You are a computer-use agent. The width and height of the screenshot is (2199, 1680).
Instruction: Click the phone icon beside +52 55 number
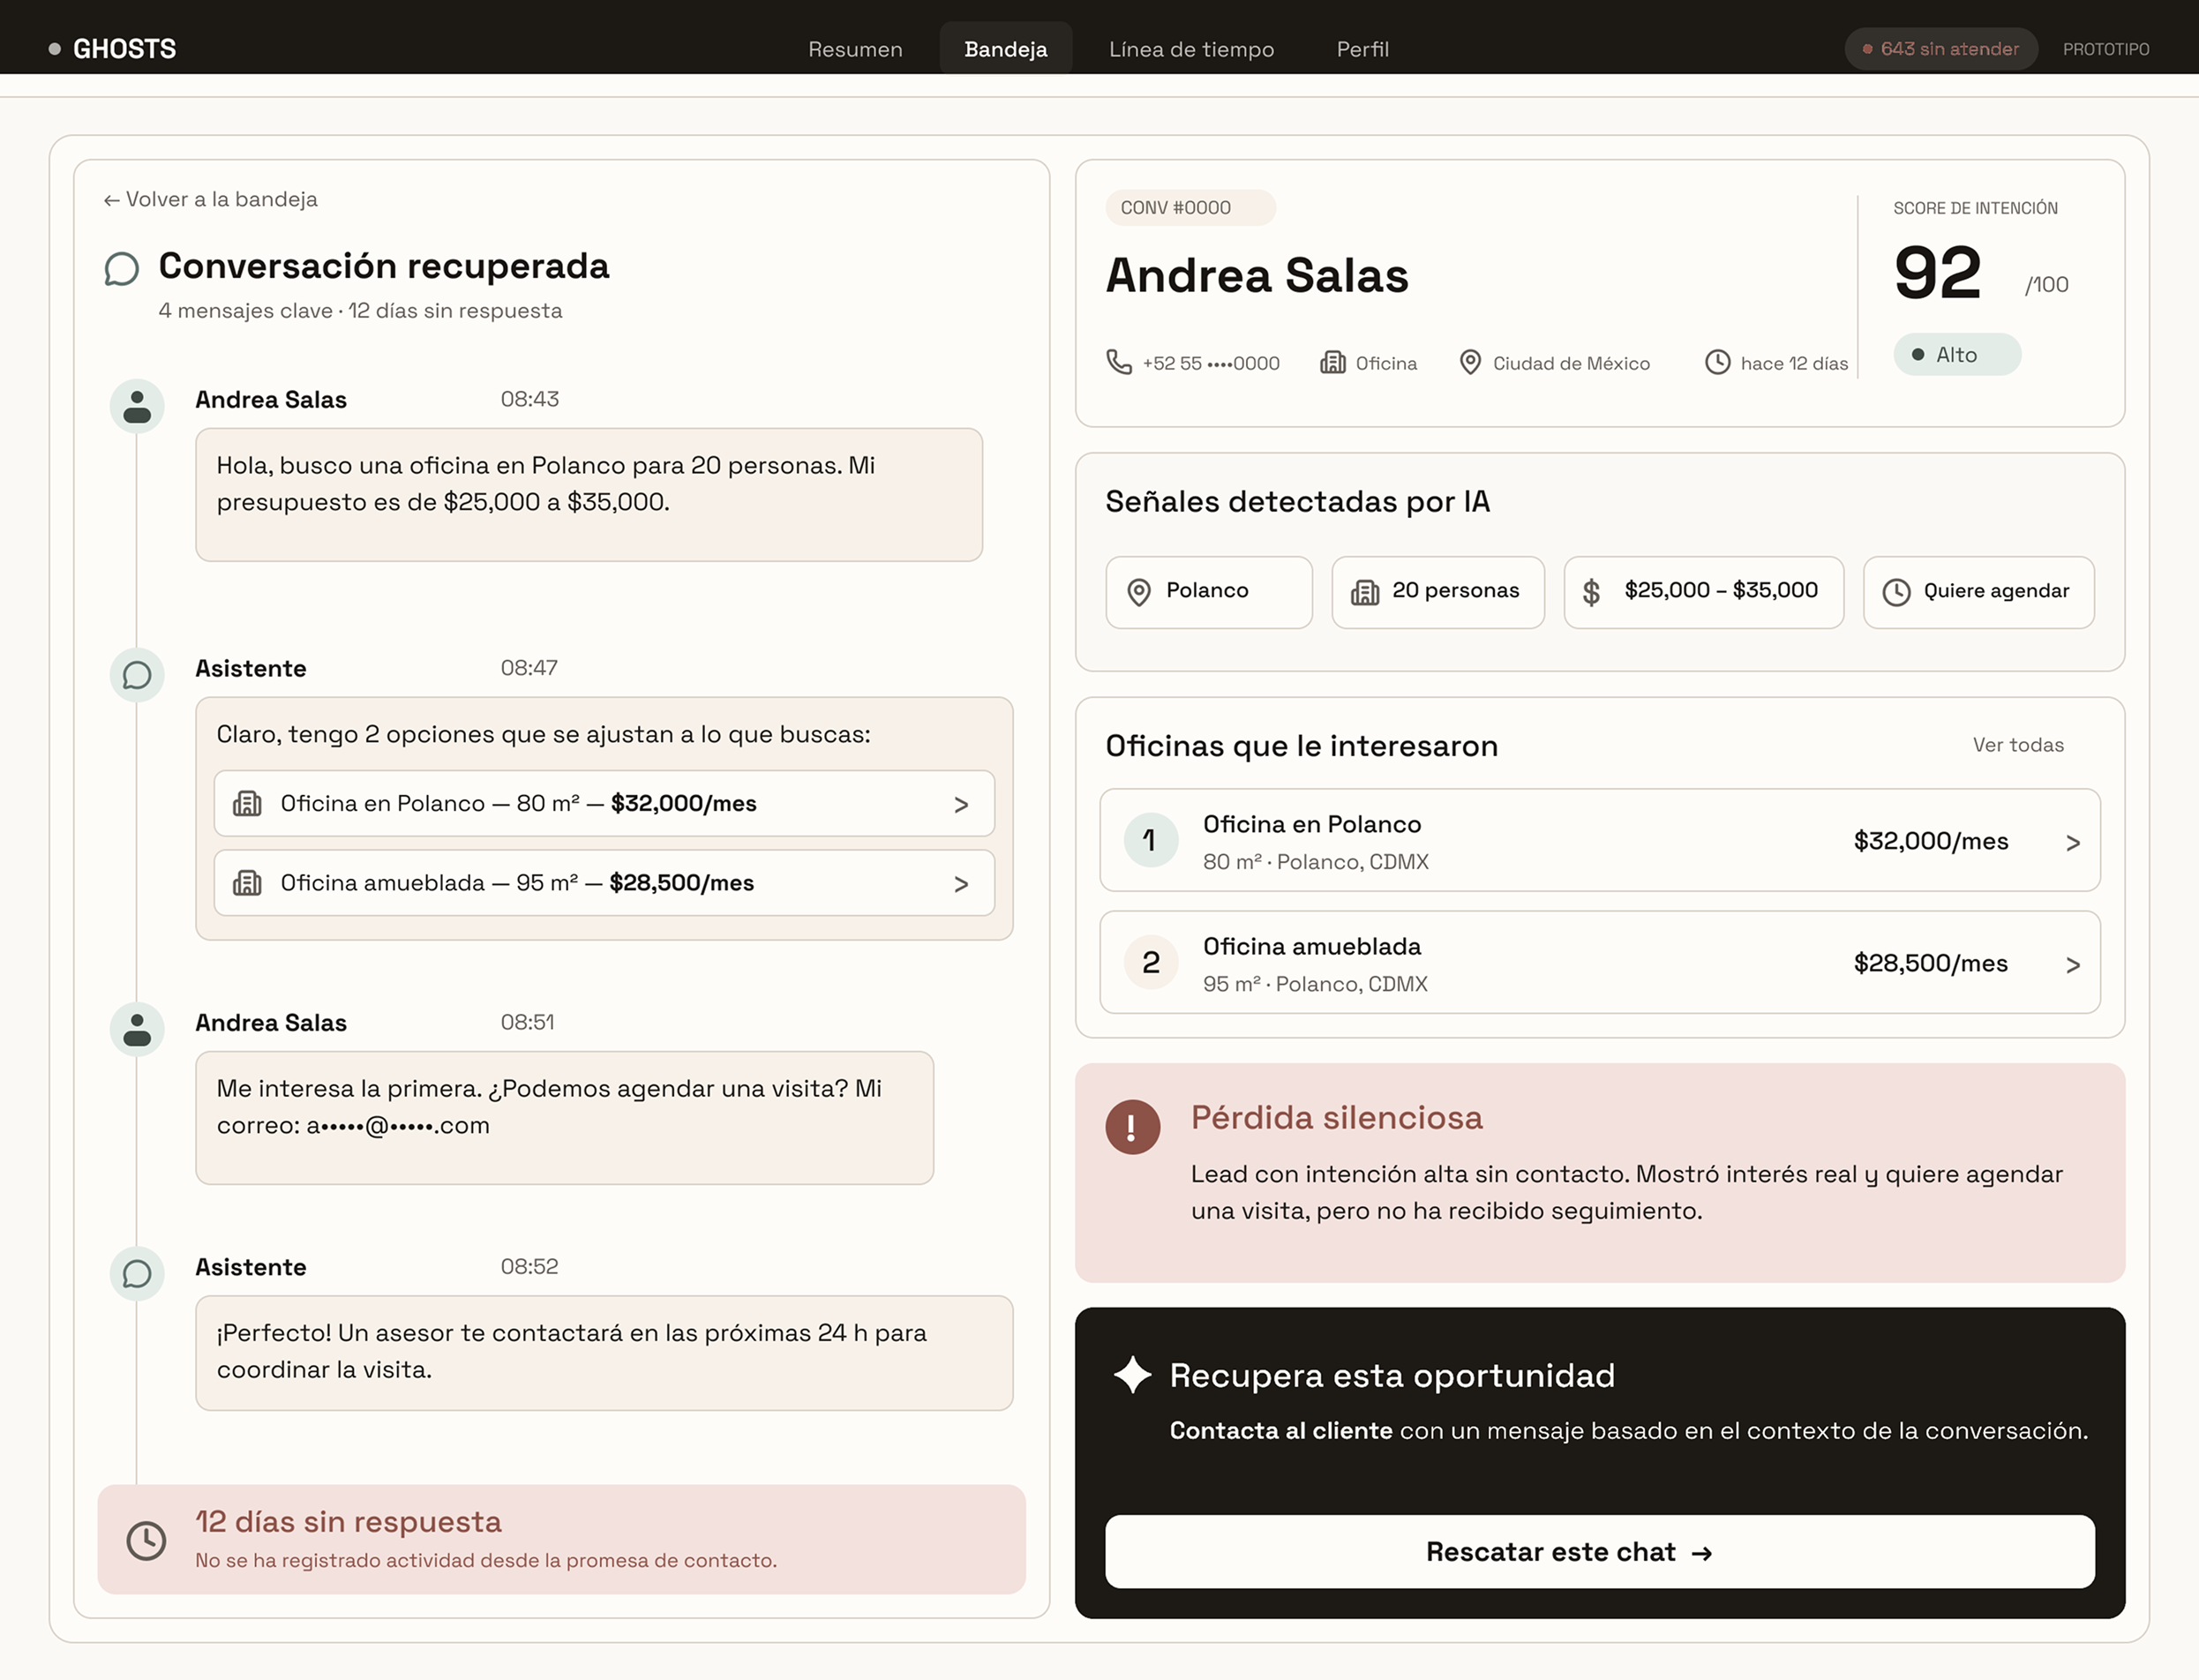tap(1119, 362)
